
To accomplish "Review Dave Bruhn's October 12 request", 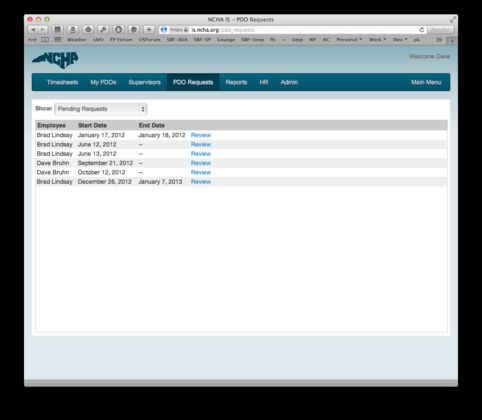I will 201,172.
